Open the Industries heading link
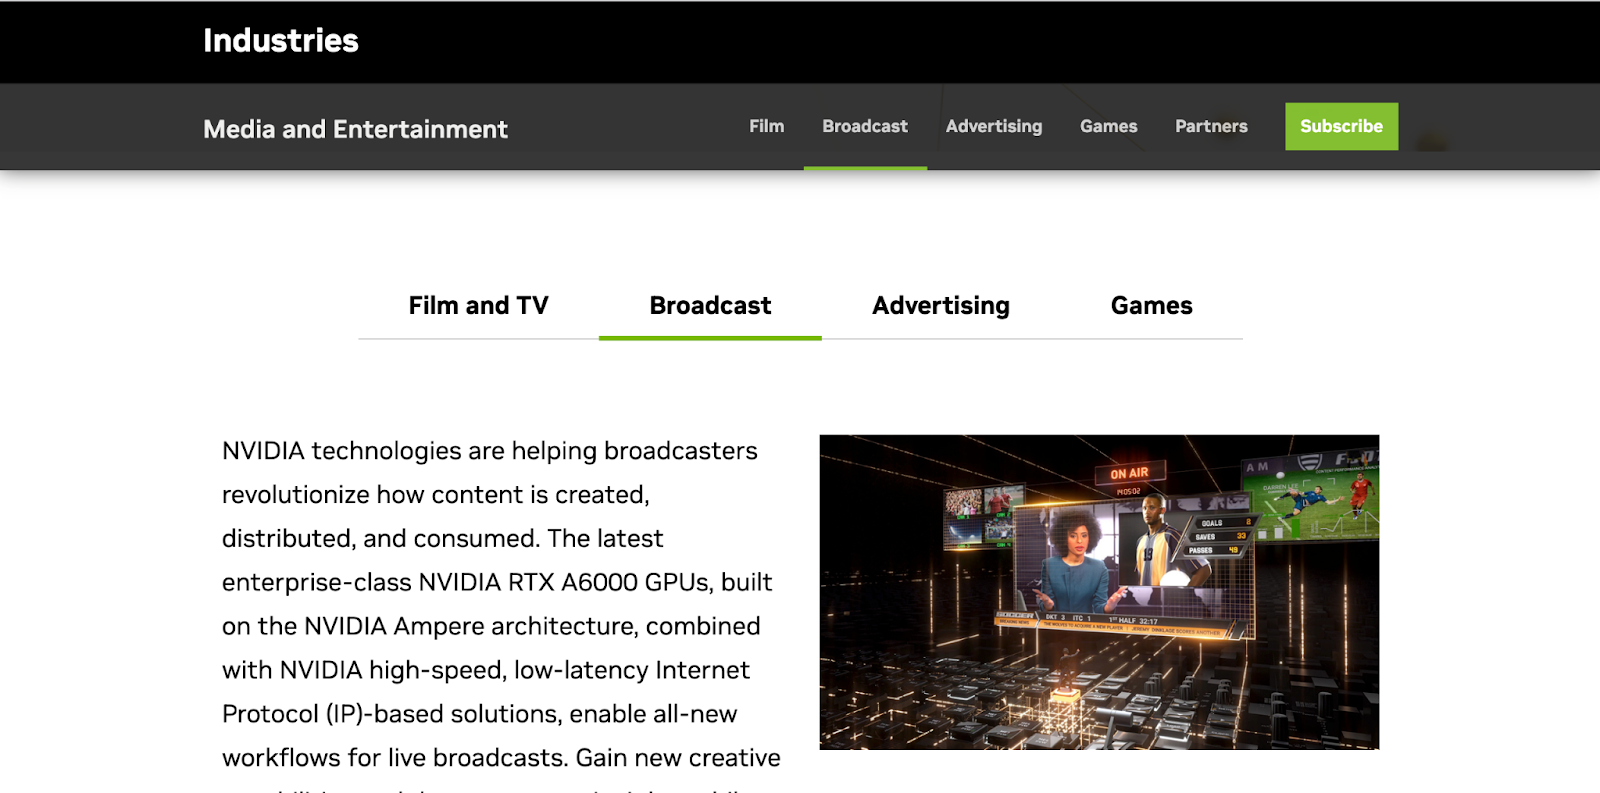Image resolution: width=1600 pixels, height=793 pixels. 281,41
